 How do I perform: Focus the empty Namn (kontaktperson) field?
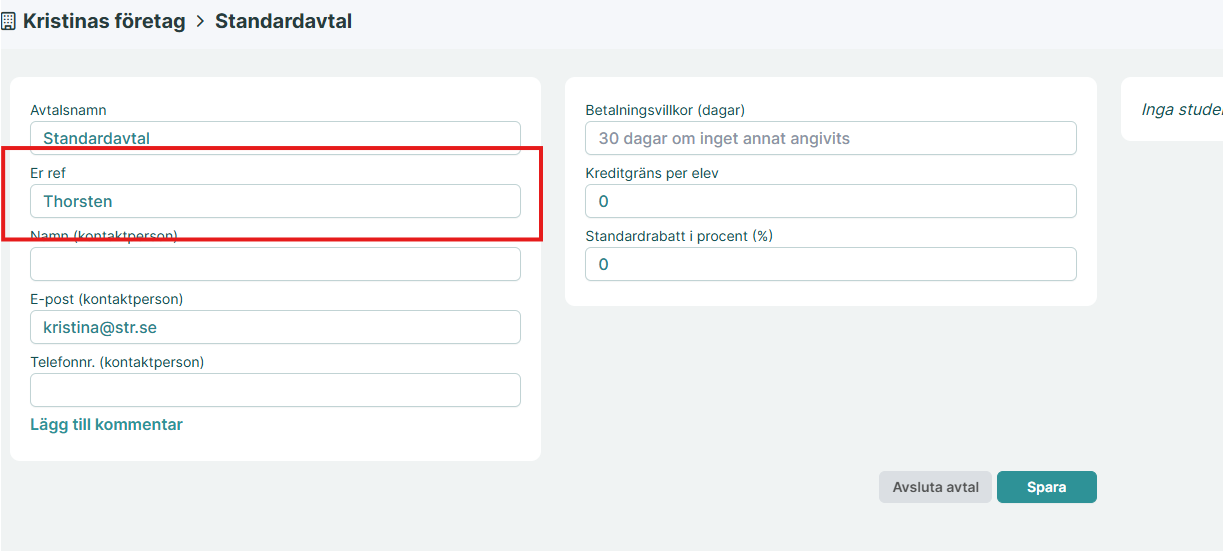275,264
